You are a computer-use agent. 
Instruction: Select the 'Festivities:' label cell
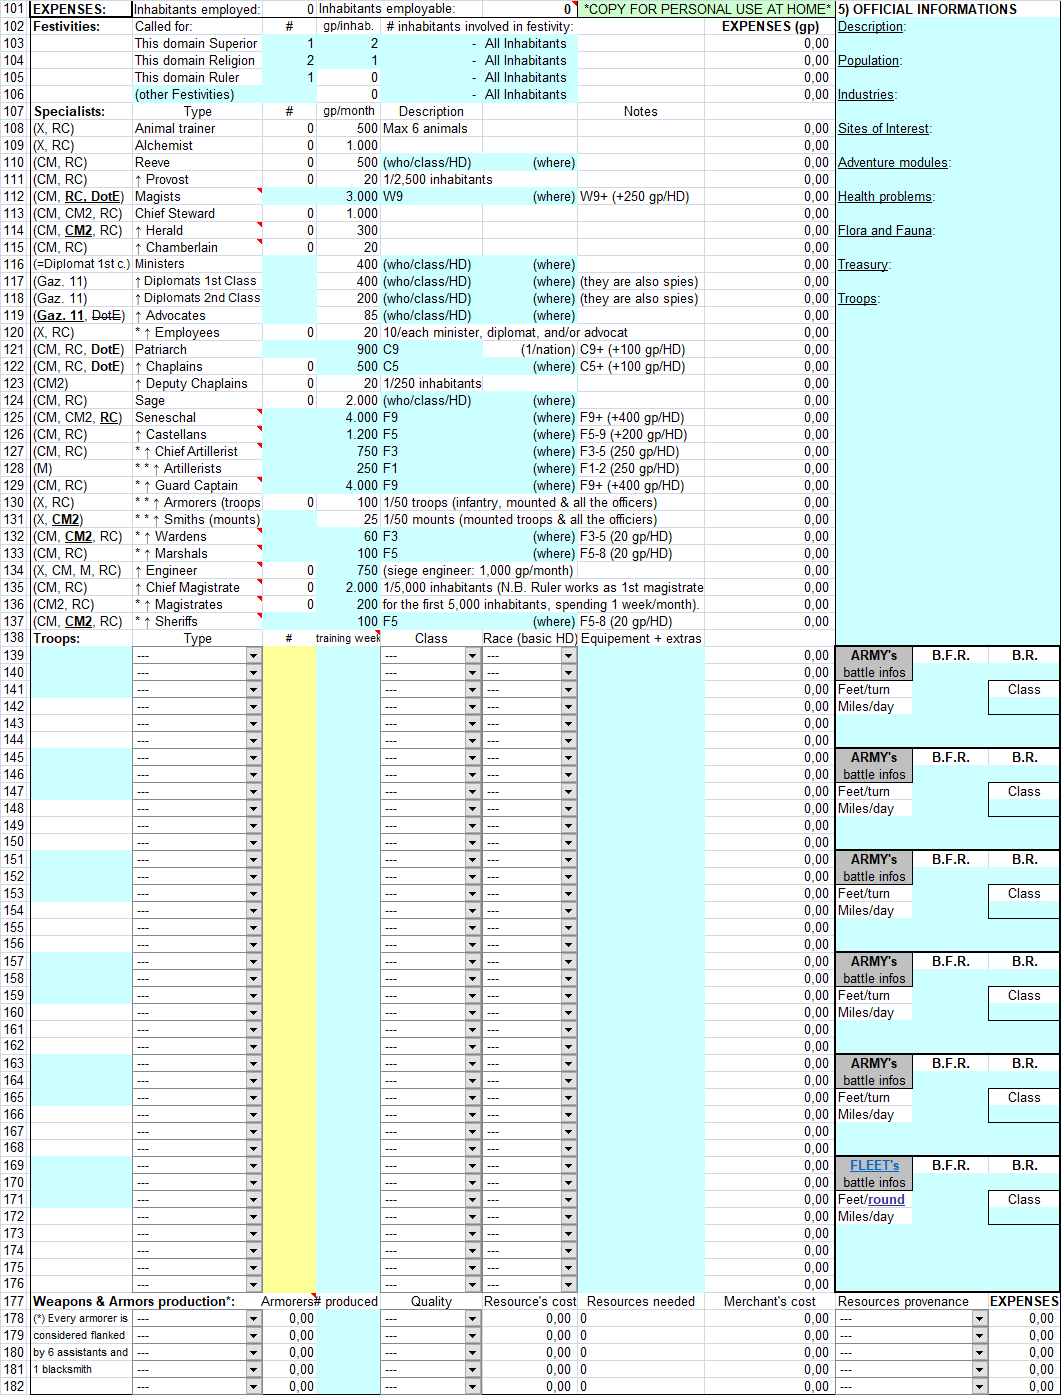[82, 27]
